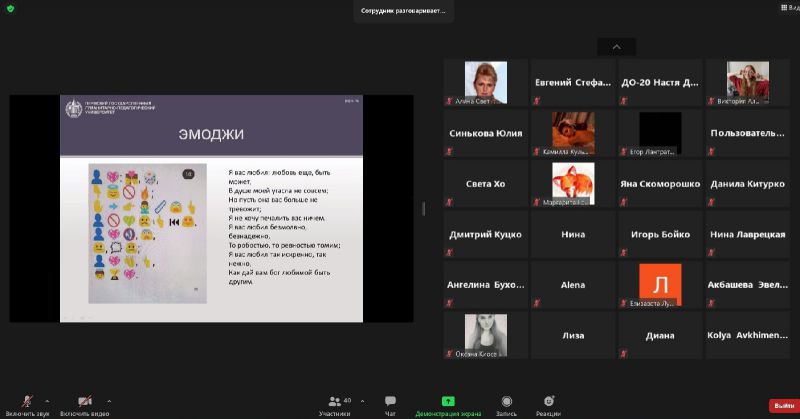Start recording with Запись icon
The image size is (800, 419).
(x=506, y=402)
